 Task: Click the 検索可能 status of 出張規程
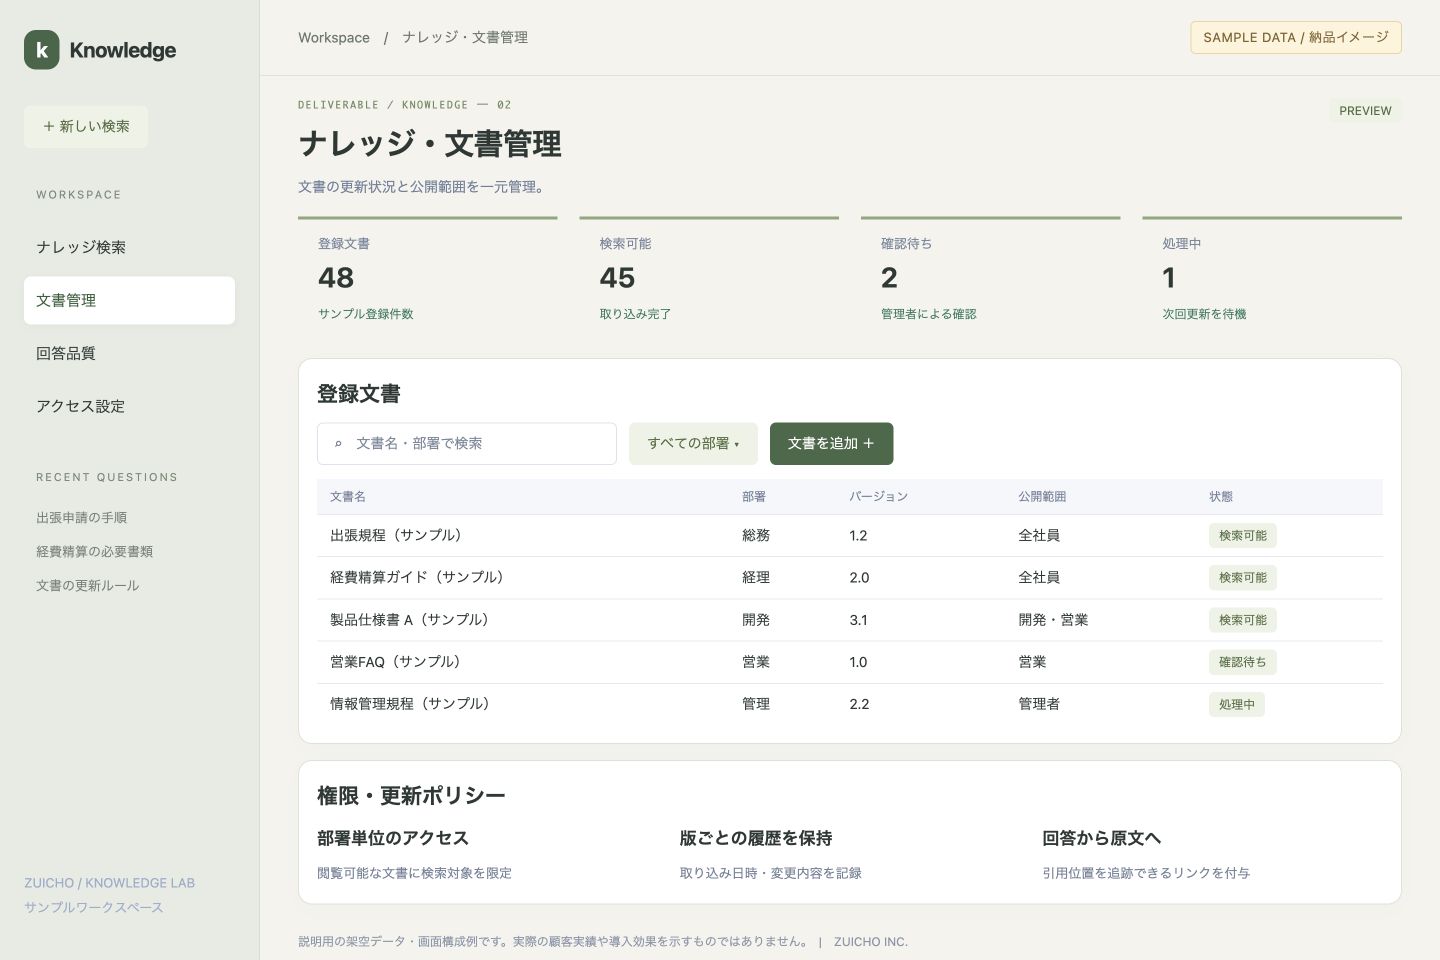[x=1242, y=536]
